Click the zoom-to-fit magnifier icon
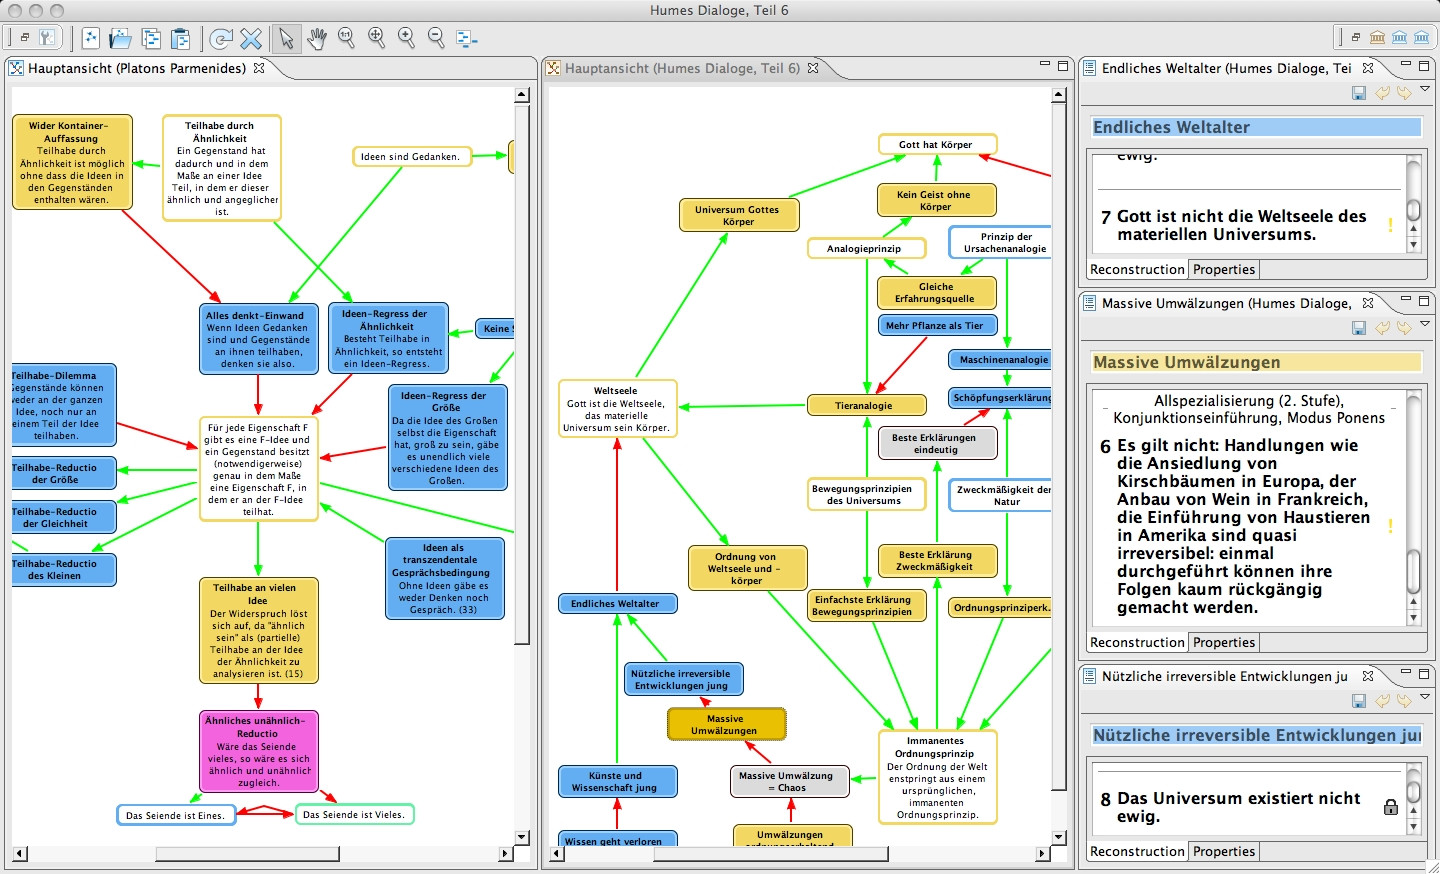 376,38
